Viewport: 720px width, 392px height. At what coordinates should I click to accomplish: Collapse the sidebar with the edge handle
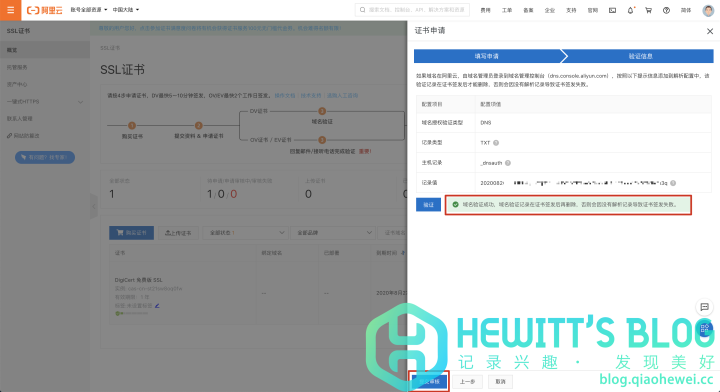coord(94,207)
